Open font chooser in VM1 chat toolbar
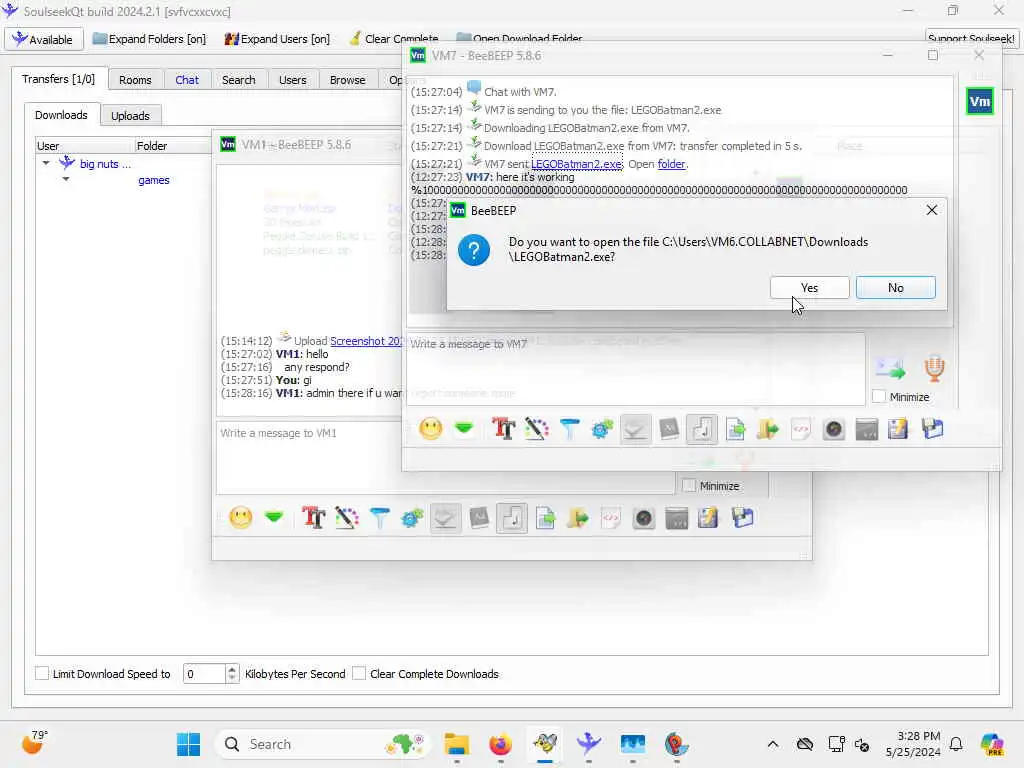 (313, 518)
